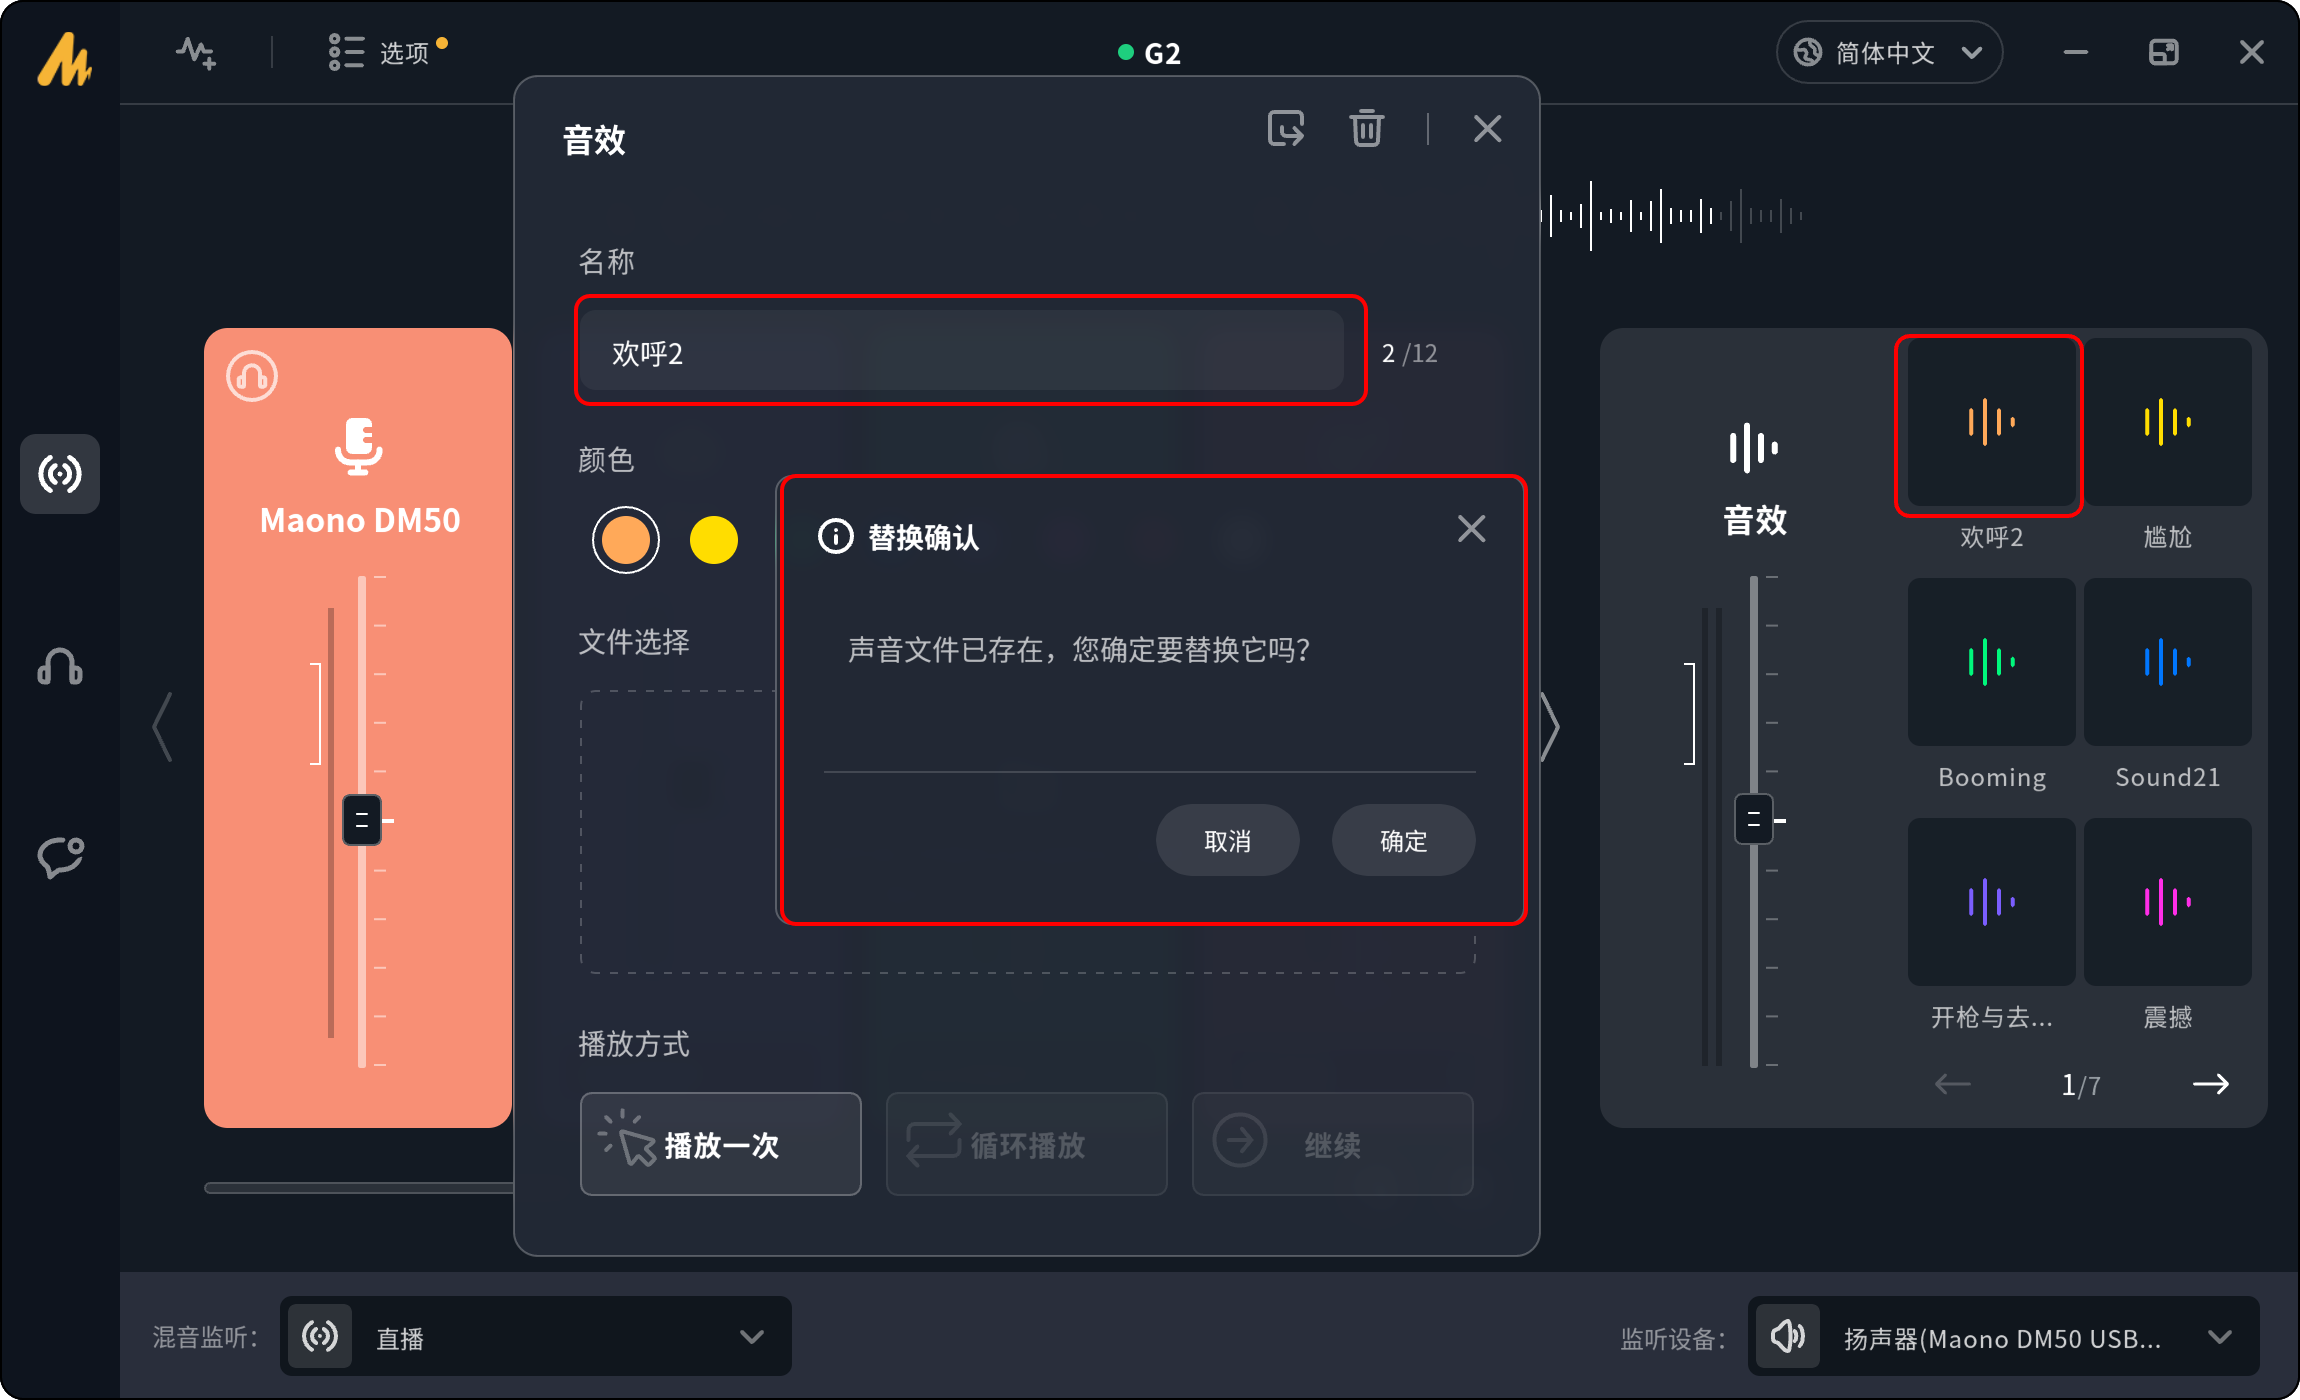Go to next sound effects page arrow
This screenshot has width=2300, height=1400.
2210,1084
